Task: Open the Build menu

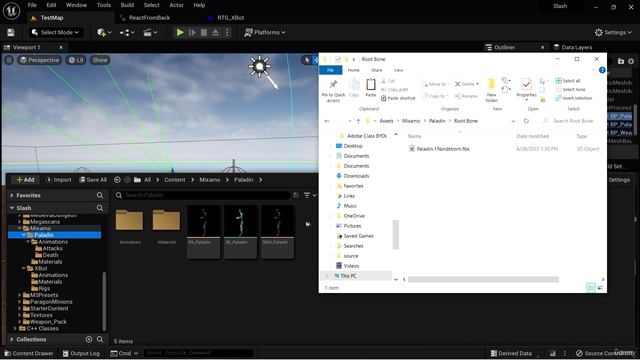Action: point(127,5)
